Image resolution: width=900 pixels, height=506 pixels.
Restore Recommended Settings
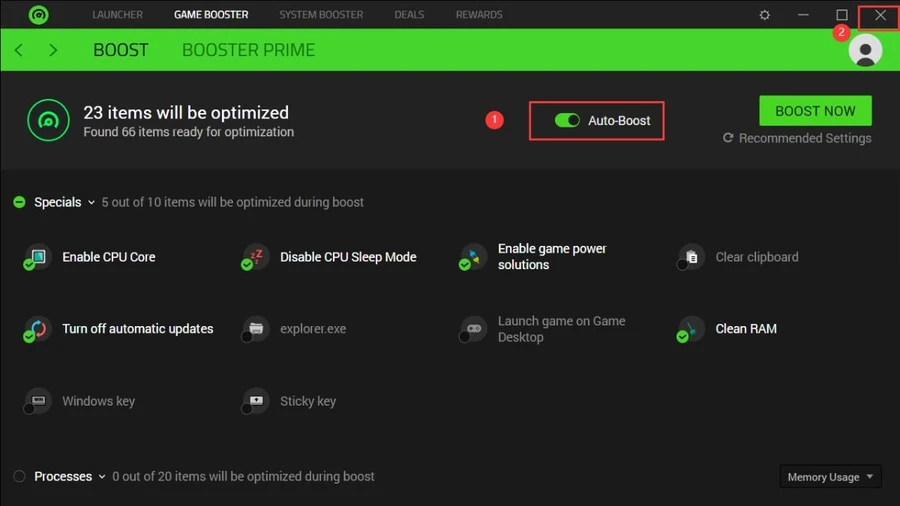coord(797,138)
